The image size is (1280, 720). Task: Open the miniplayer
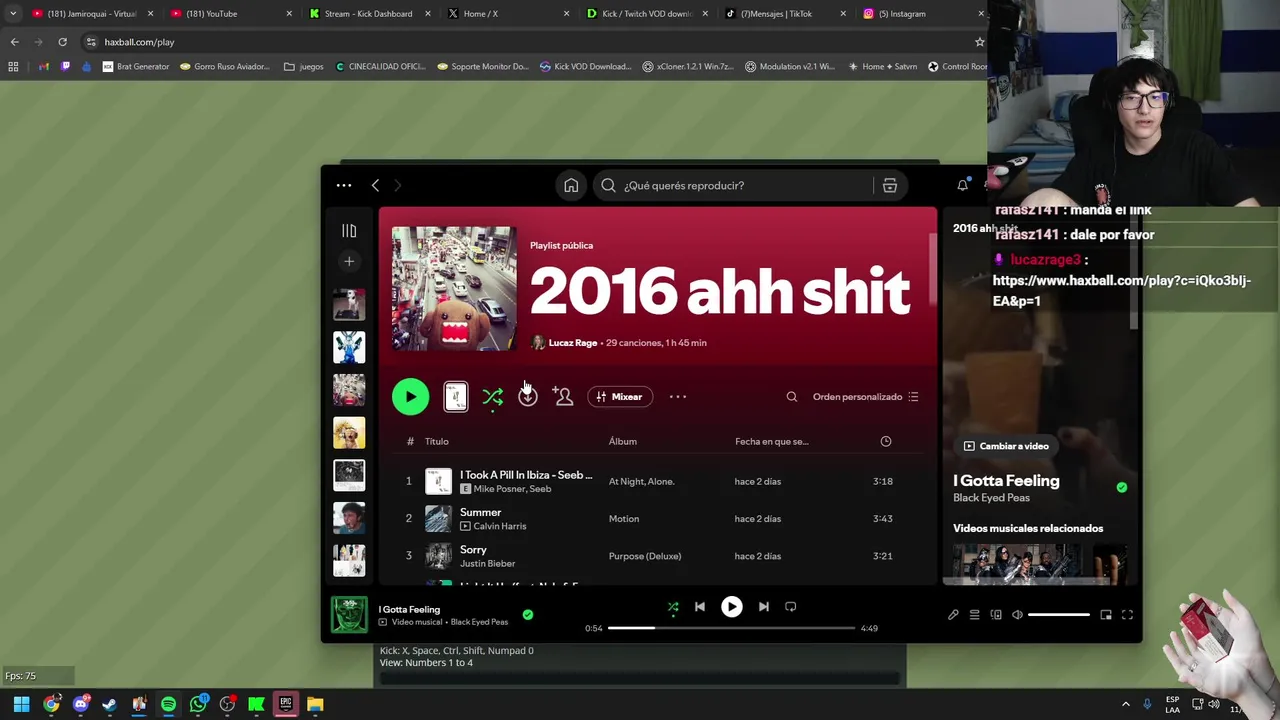[x=1106, y=615]
